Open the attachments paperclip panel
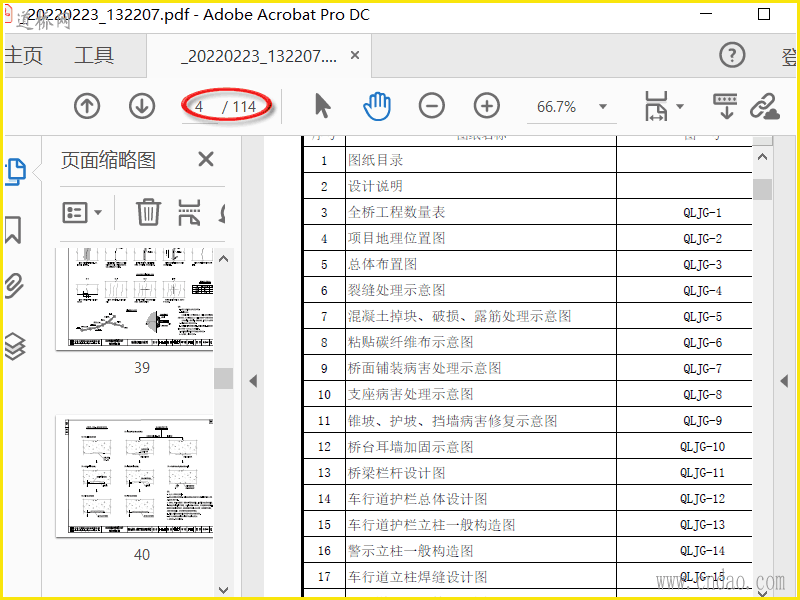Screen dimensions: 800x600 (14, 286)
